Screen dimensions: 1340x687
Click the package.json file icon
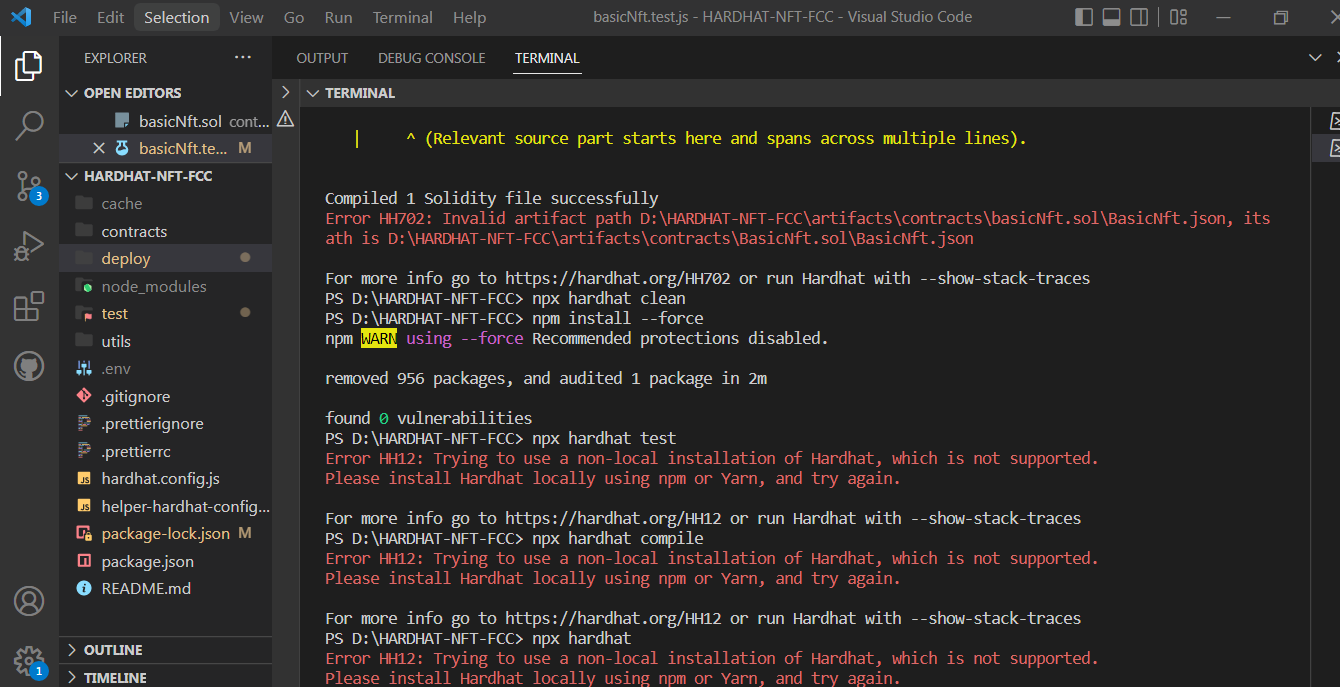tap(84, 561)
